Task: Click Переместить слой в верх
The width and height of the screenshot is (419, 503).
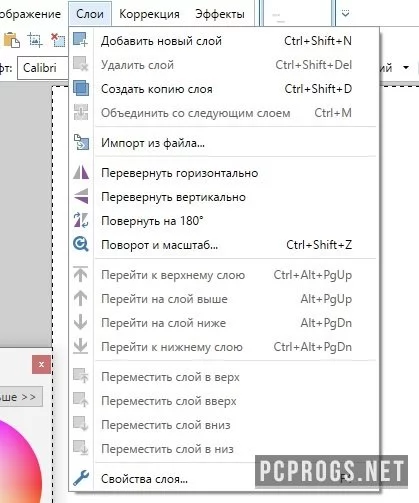Action: (224, 377)
